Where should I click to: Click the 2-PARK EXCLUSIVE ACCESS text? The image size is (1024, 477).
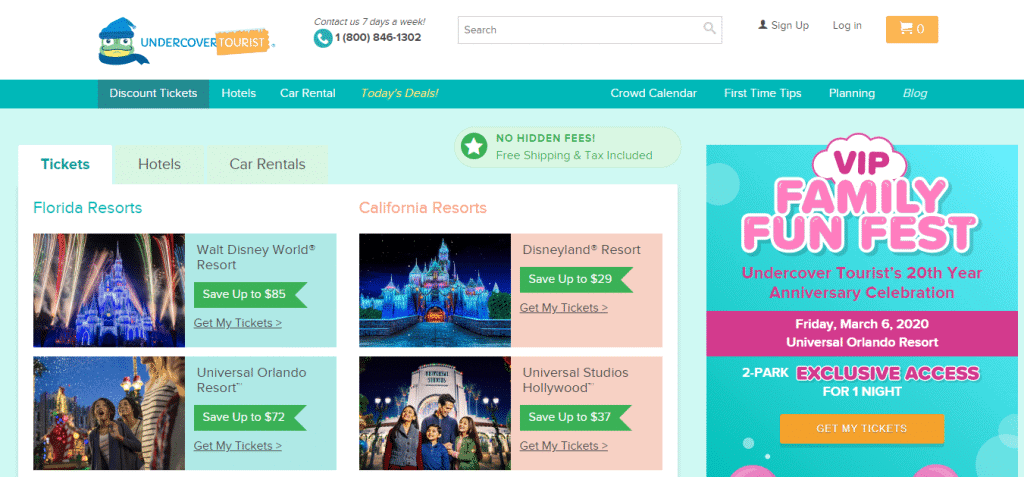pyautogui.click(x=861, y=374)
